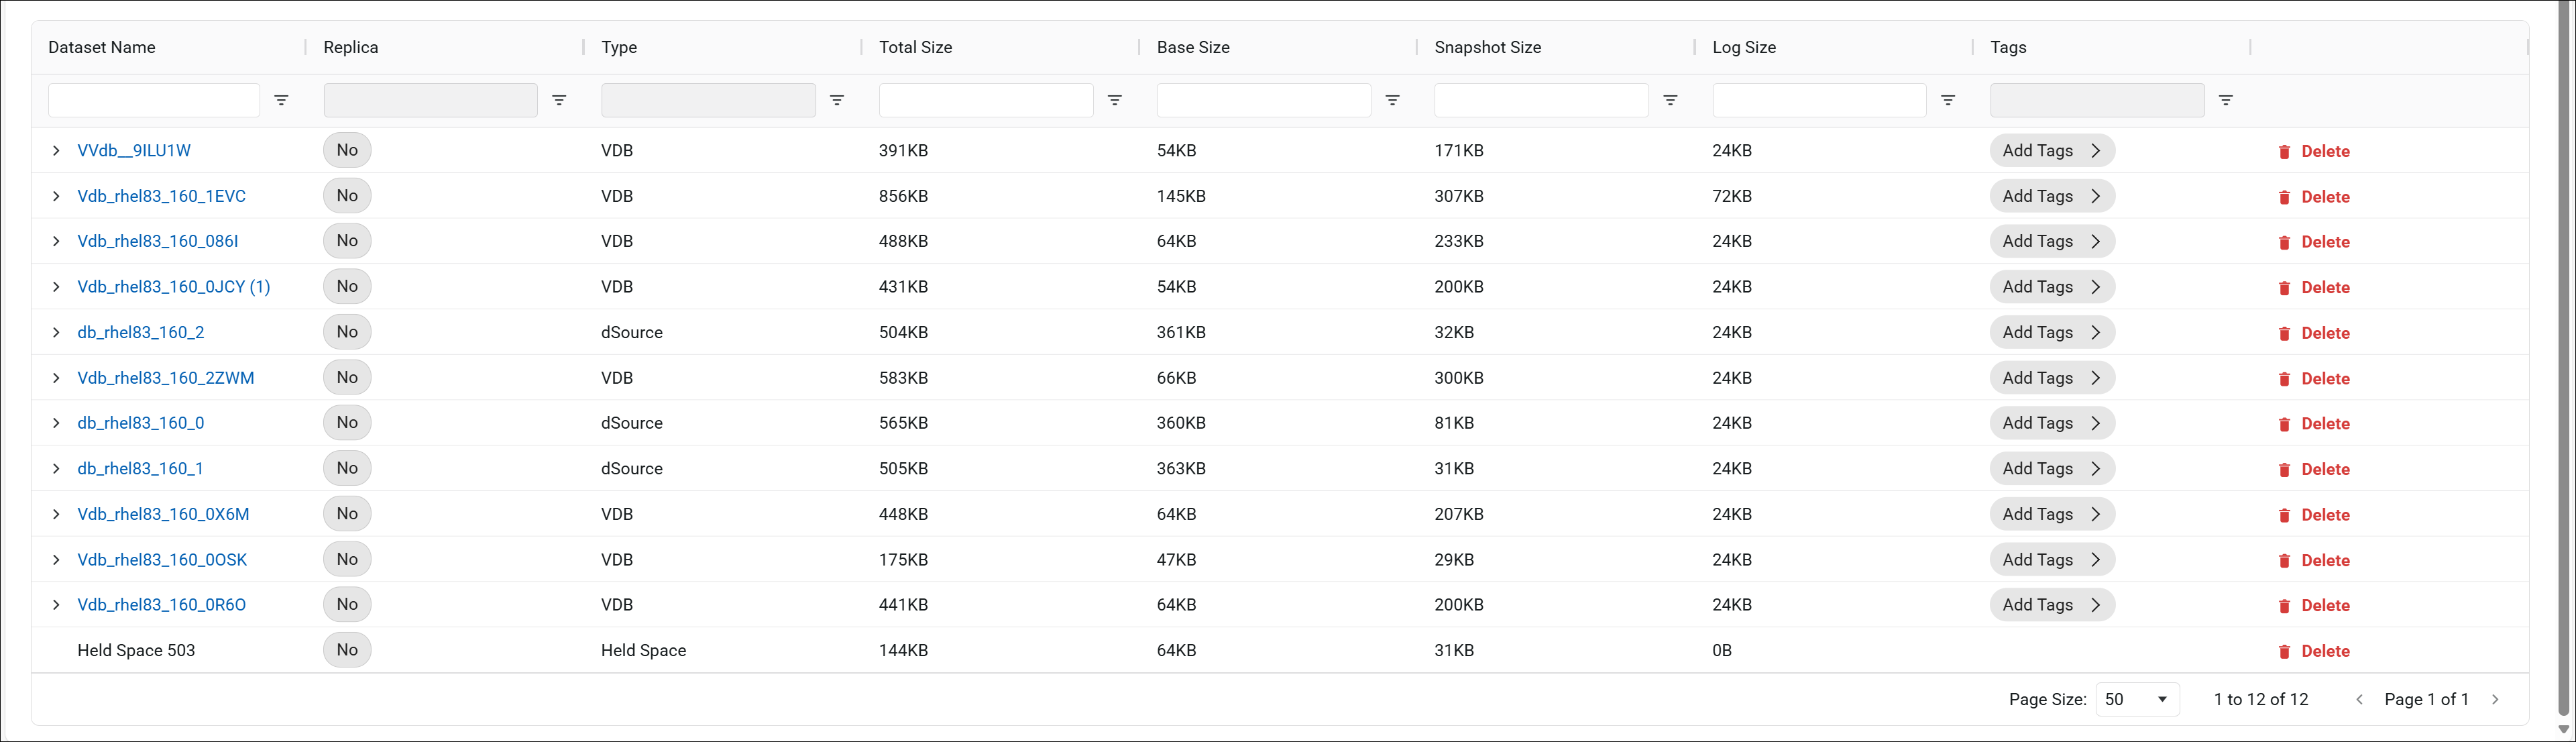This screenshot has height=742, width=2576.
Task: Expand the Vdb_rhel83_160_1EVC row
Action: (x=56, y=196)
